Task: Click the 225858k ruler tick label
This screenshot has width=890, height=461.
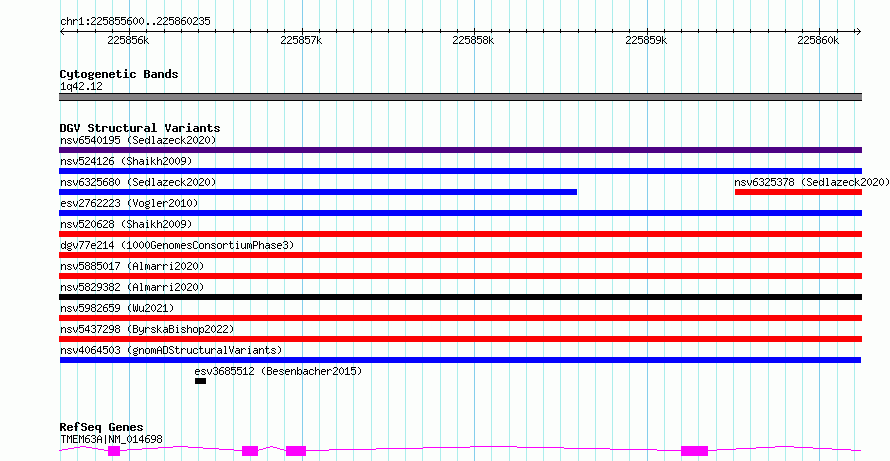Action: [473, 40]
